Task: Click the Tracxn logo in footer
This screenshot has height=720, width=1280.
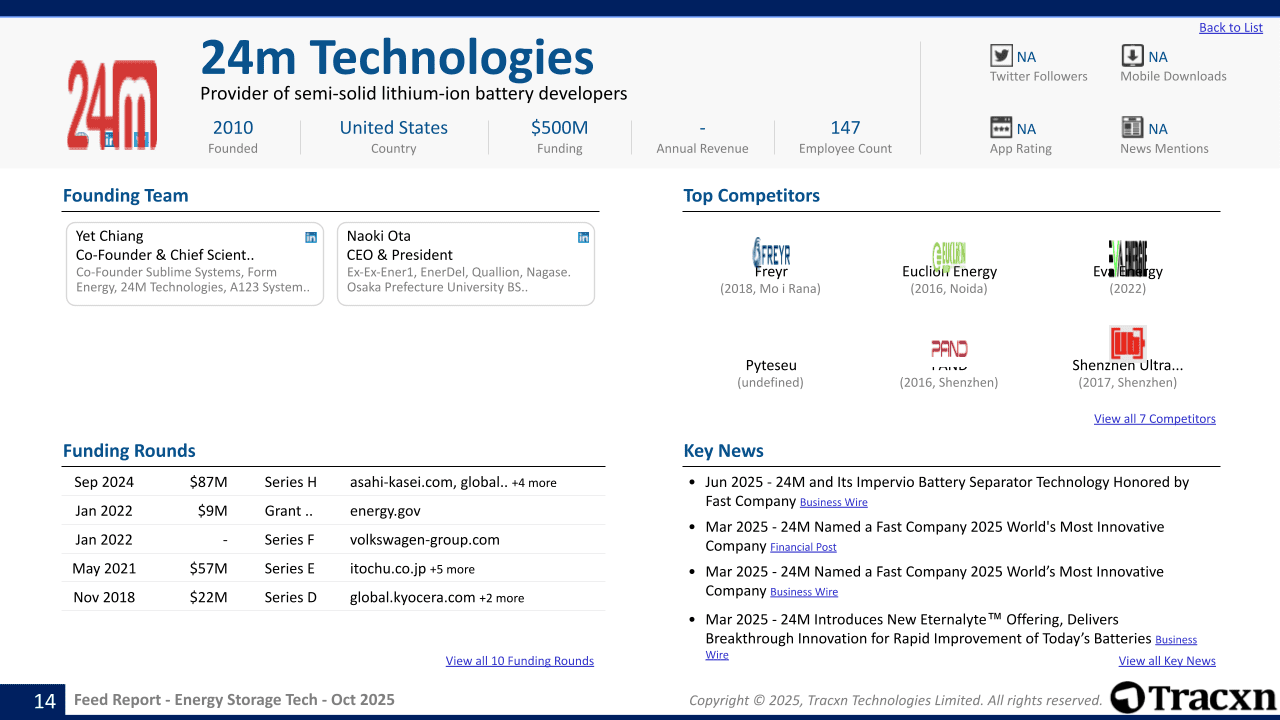Action: pyautogui.click(x=1193, y=697)
